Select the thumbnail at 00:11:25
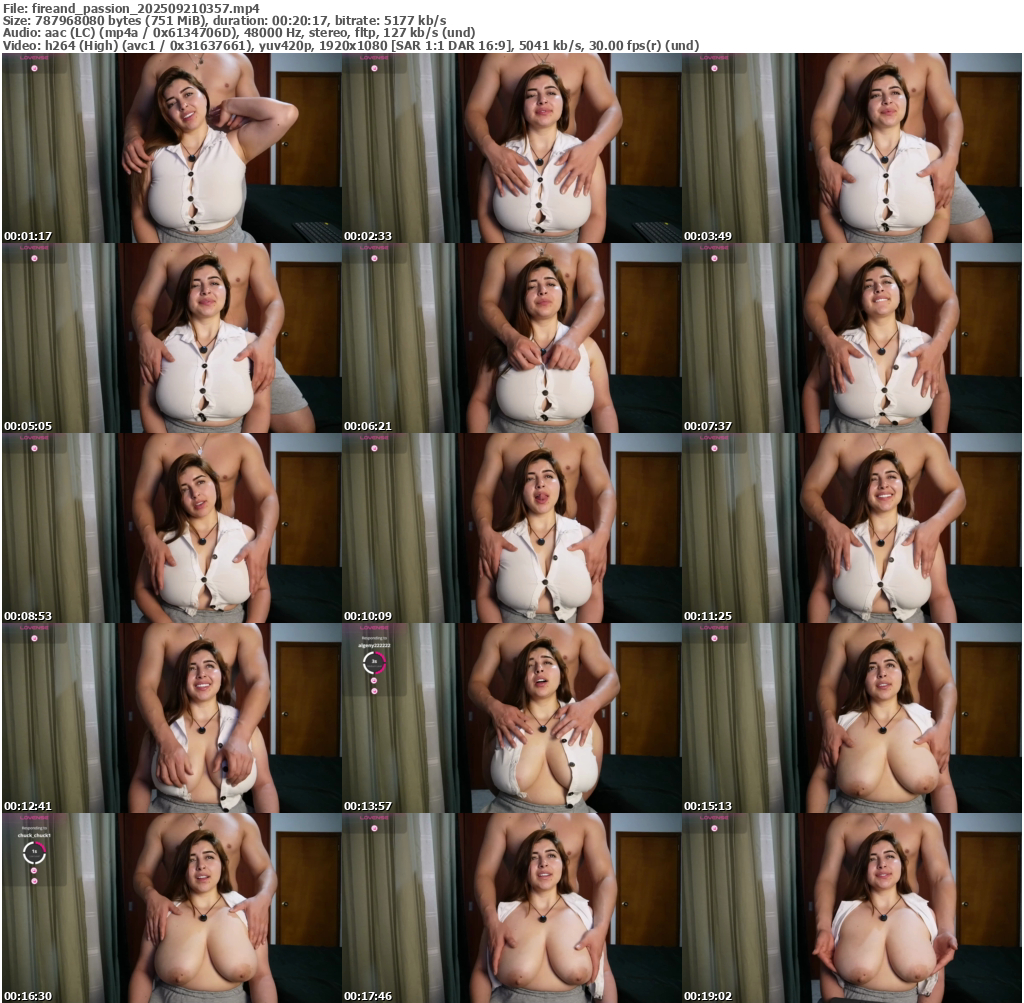This screenshot has width=1024, height=1003. (851, 528)
